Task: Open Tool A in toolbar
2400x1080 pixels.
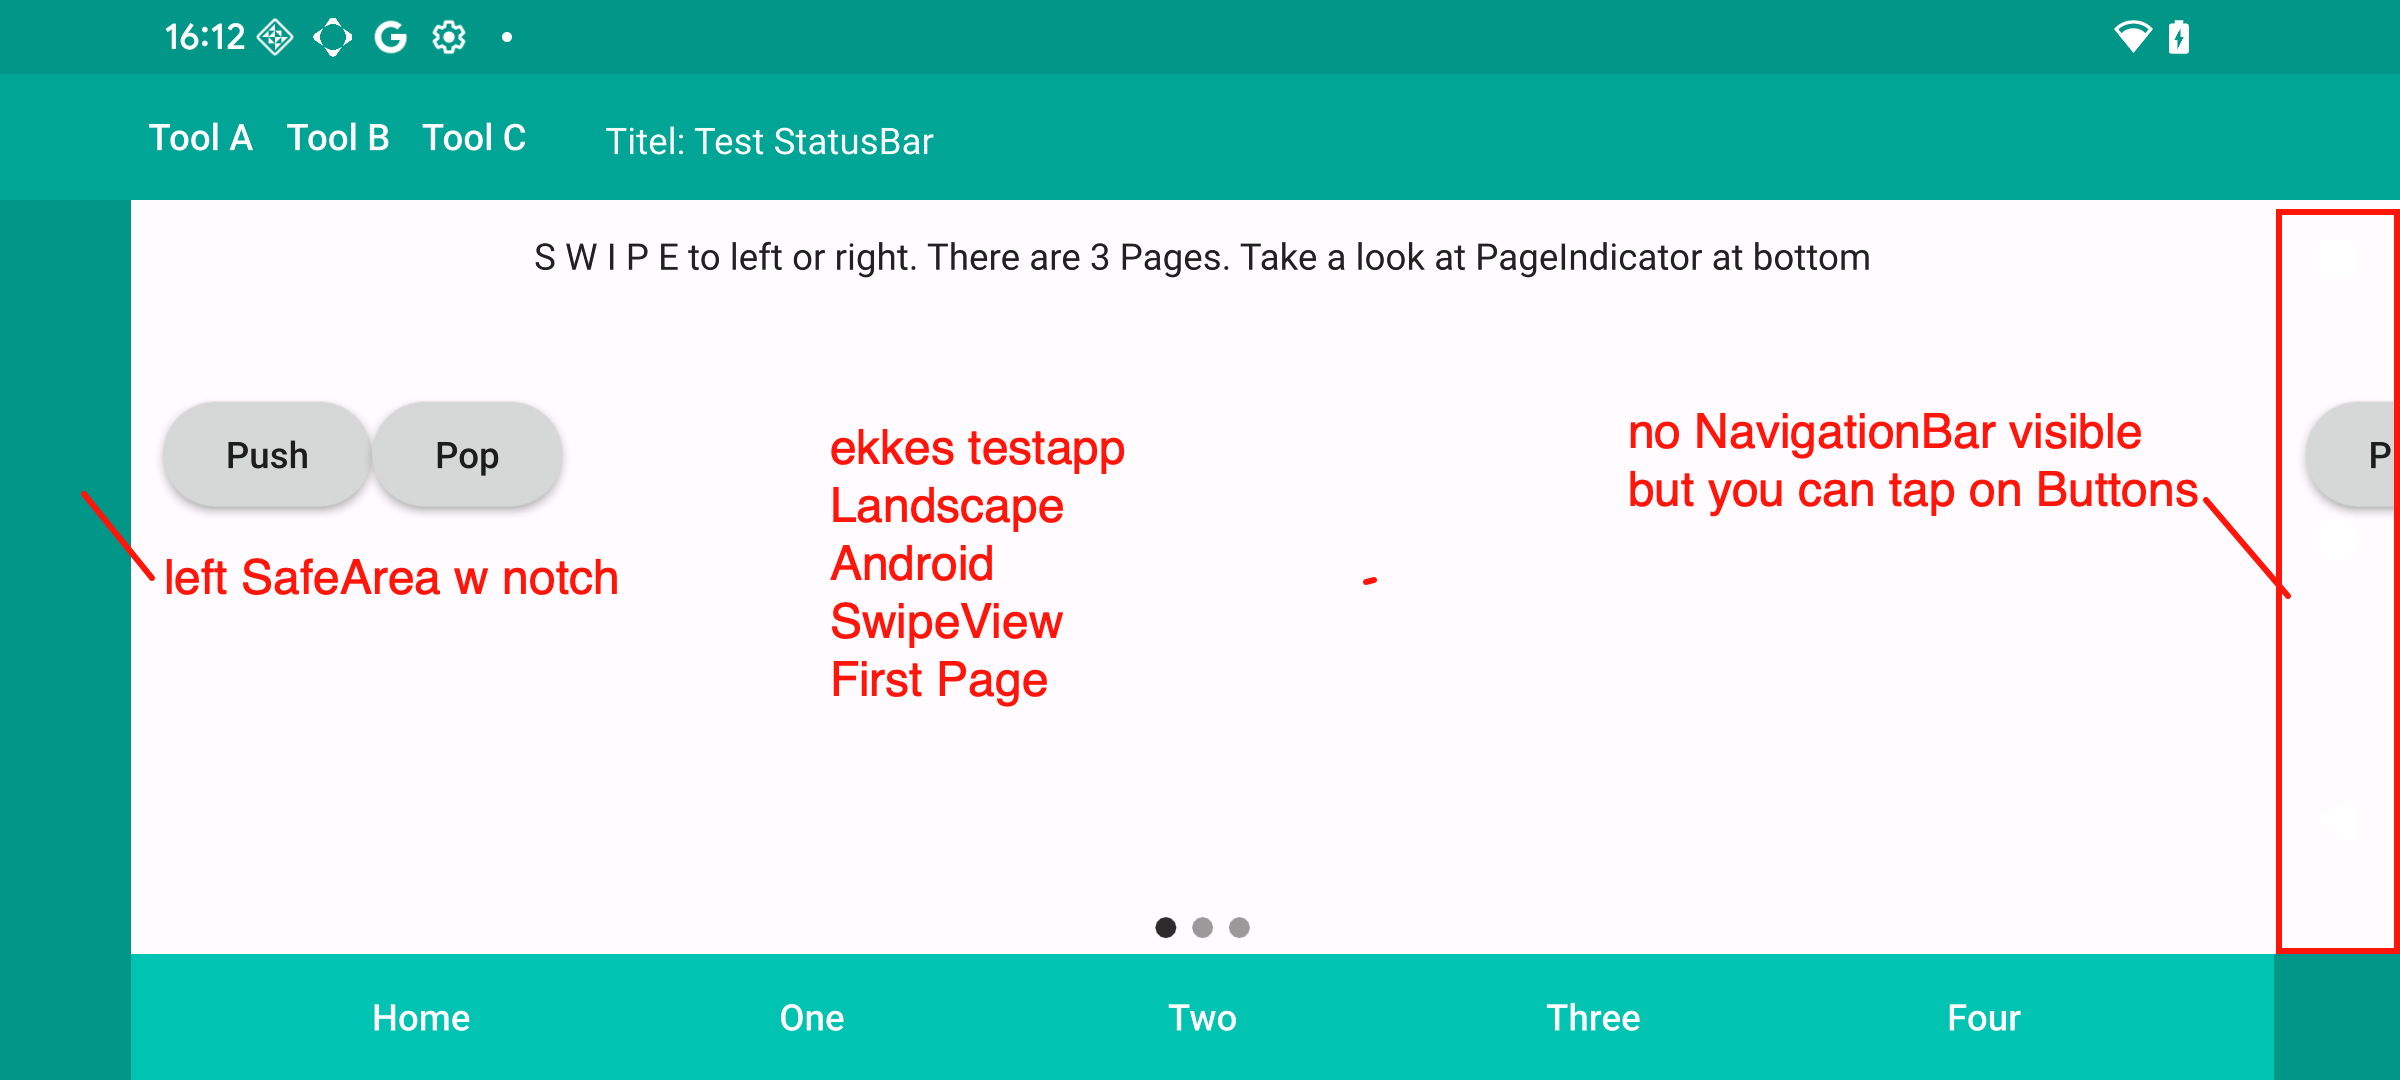Action: tap(201, 138)
